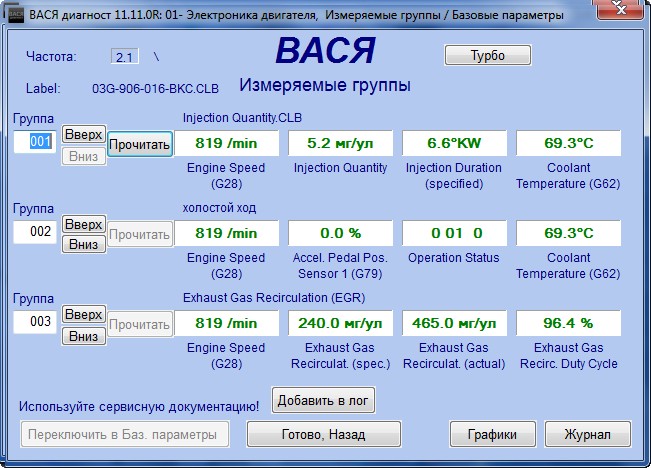This screenshot has width=651, height=468.
Task: Click the 96.4 % EGR duty cycle value
Action: tap(569, 323)
